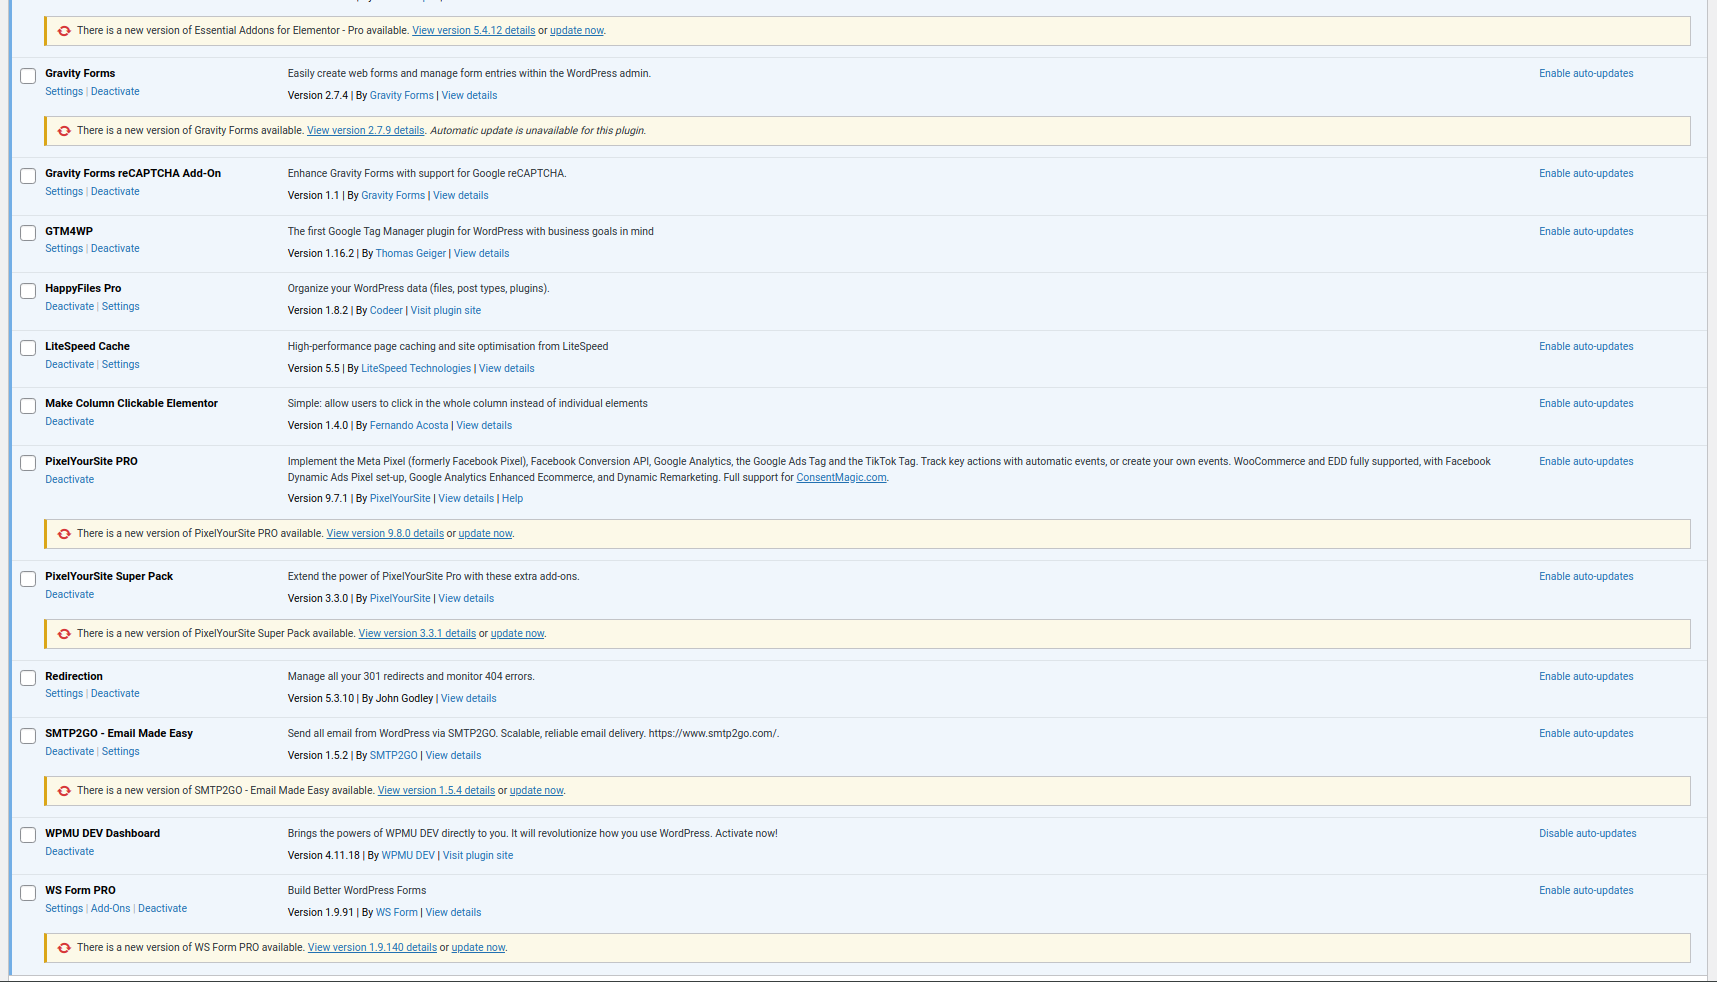Deactivate the HappyFiles Pro plugin
The image size is (1717, 982).
(x=69, y=307)
